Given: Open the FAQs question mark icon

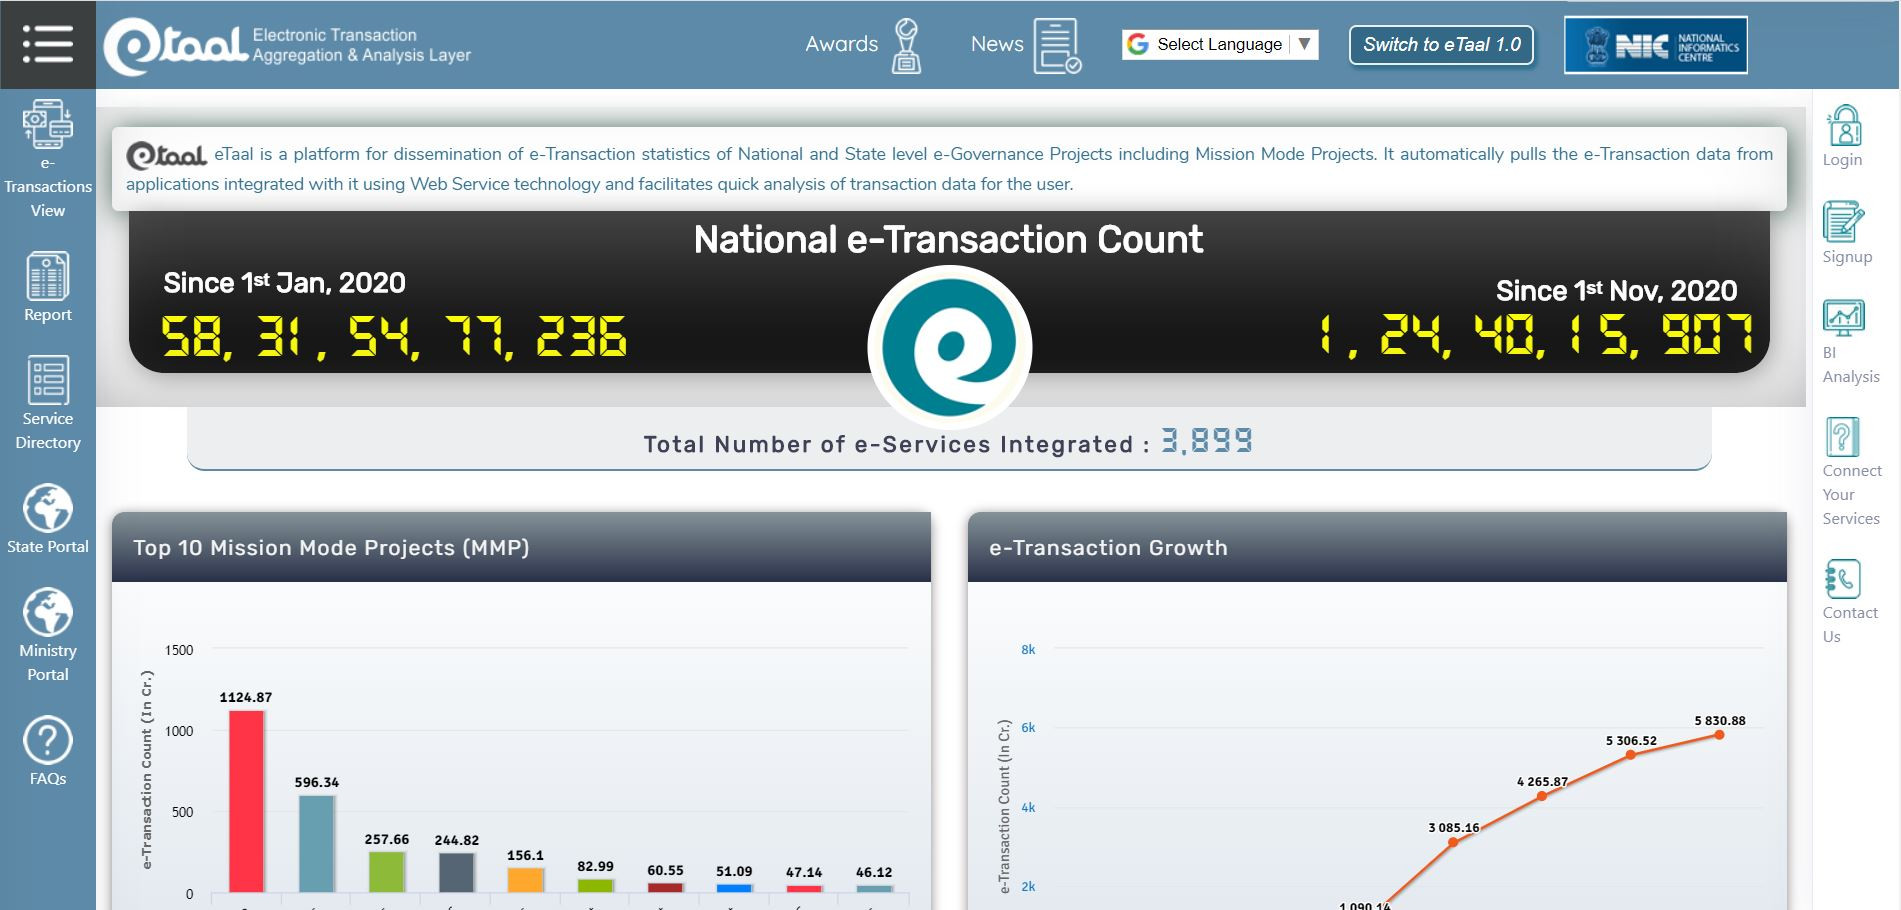Looking at the screenshot, I should point(47,741).
